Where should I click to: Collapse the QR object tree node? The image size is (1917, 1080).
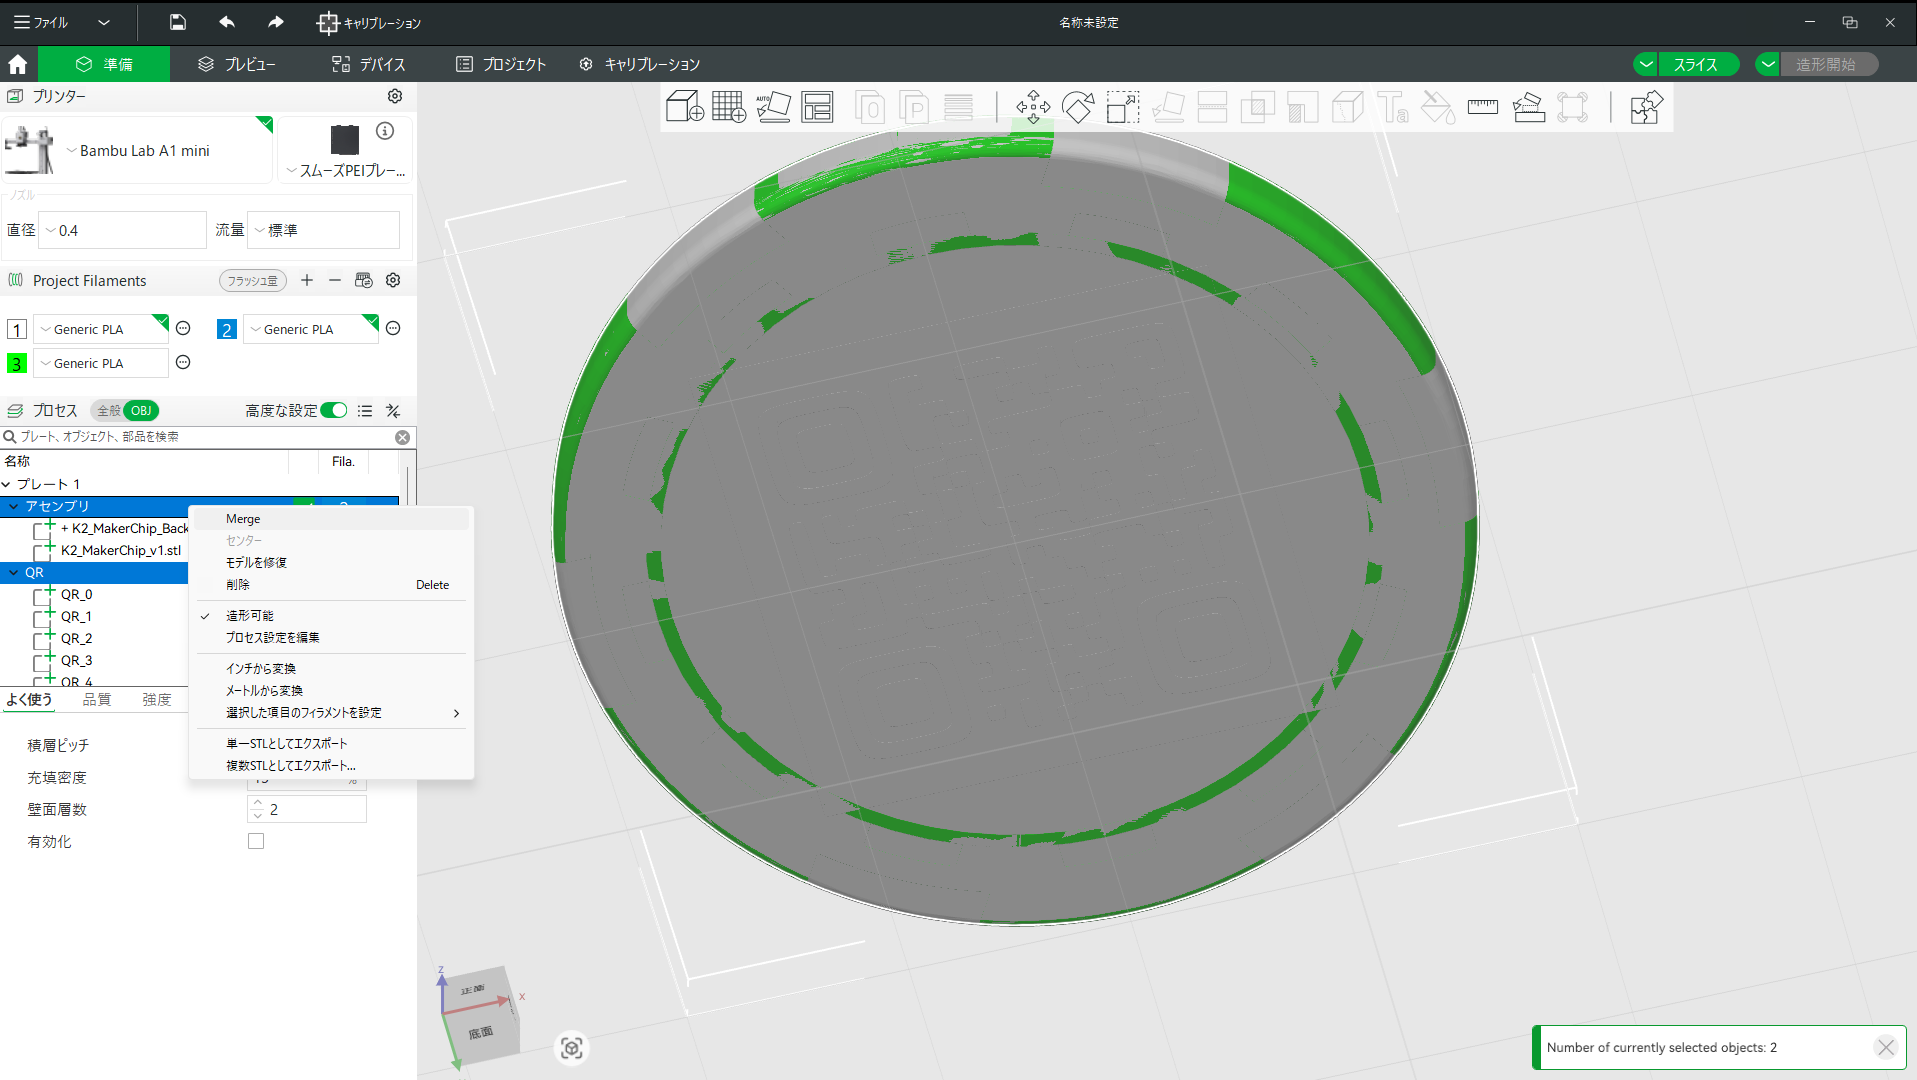pyautogui.click(x=14, y=573)
